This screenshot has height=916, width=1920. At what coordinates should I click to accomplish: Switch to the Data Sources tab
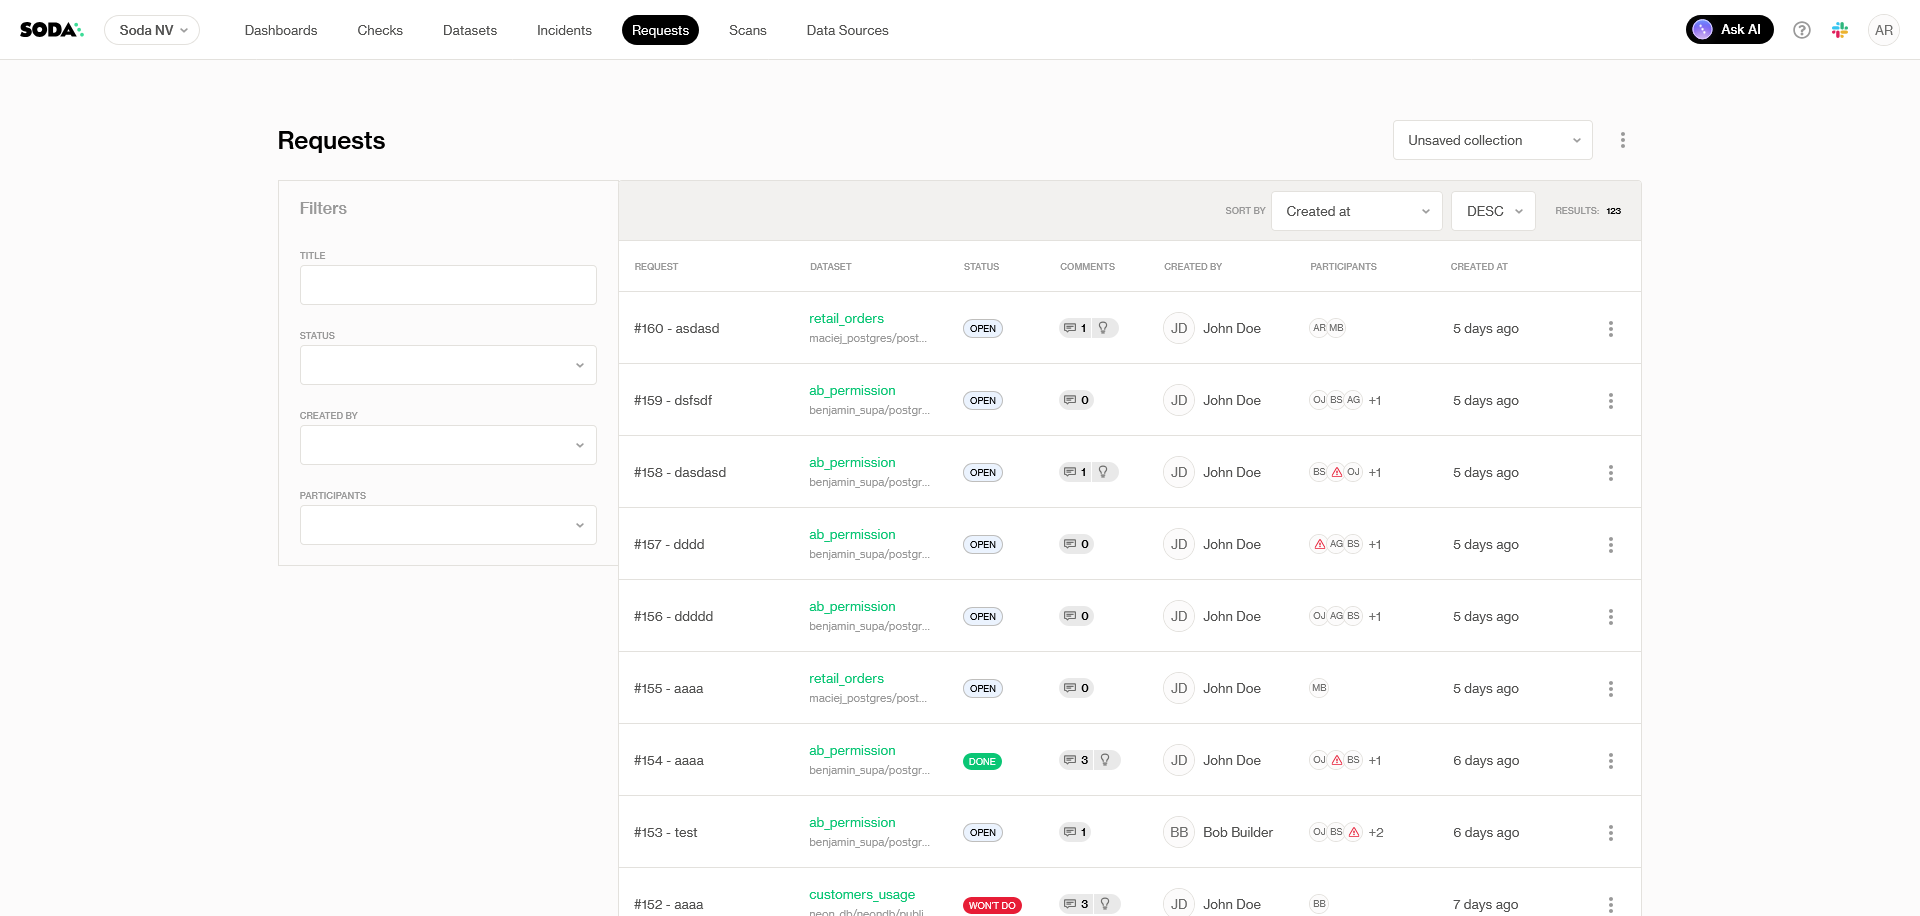coord(847,30)
